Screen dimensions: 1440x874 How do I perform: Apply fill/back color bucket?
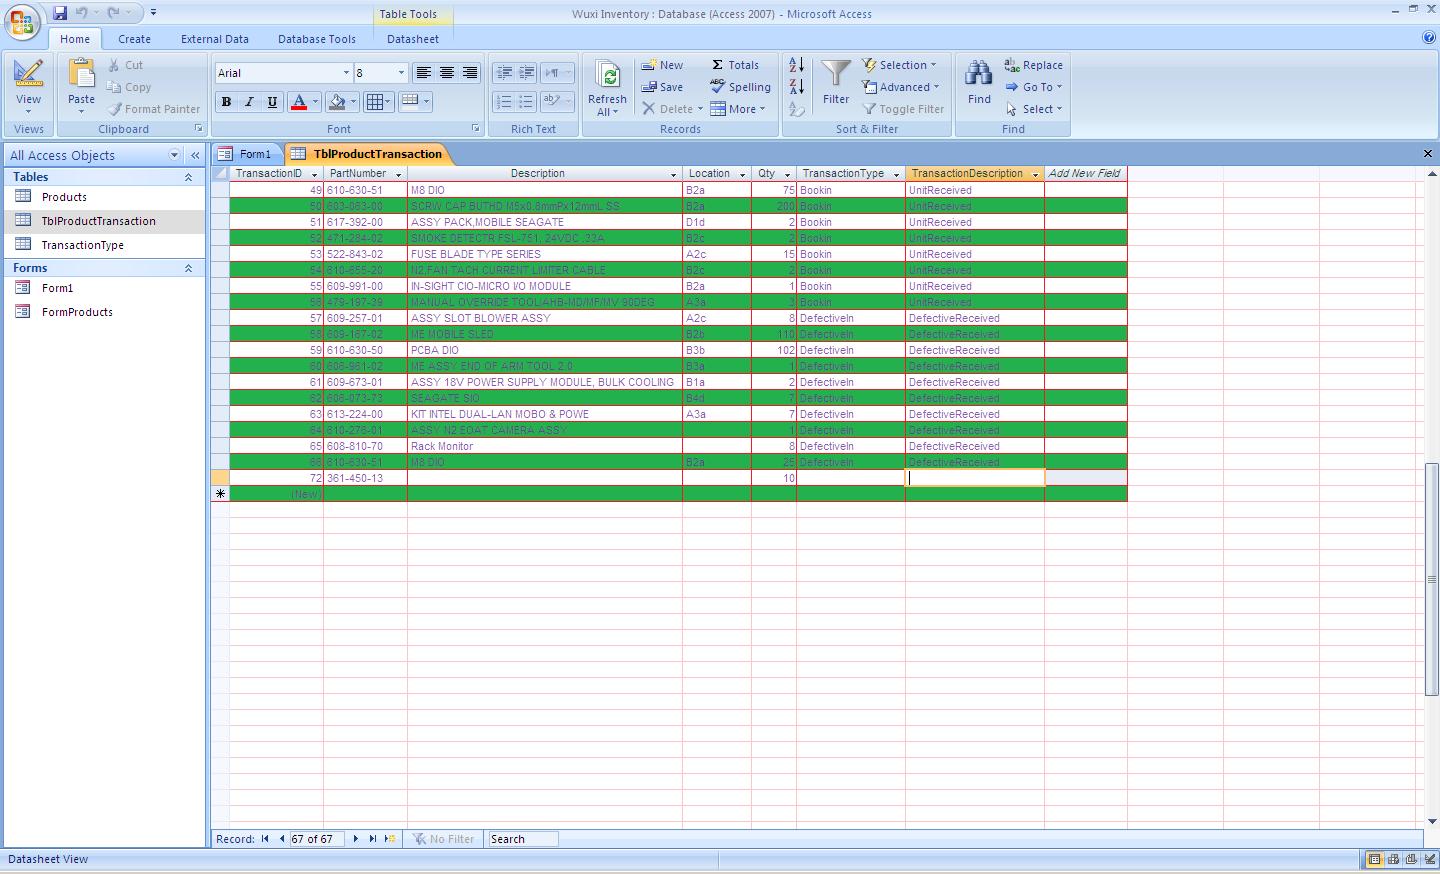click(x=337, y=102)
